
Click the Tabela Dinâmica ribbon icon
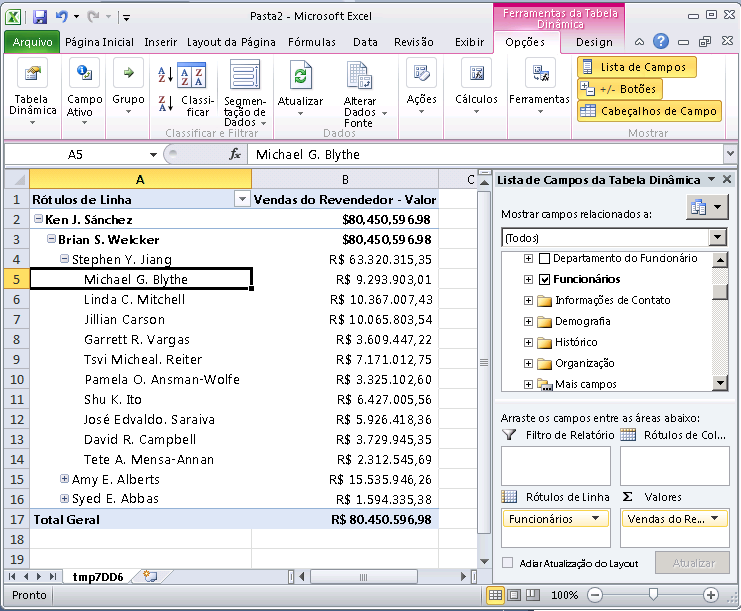pos(33,75)
